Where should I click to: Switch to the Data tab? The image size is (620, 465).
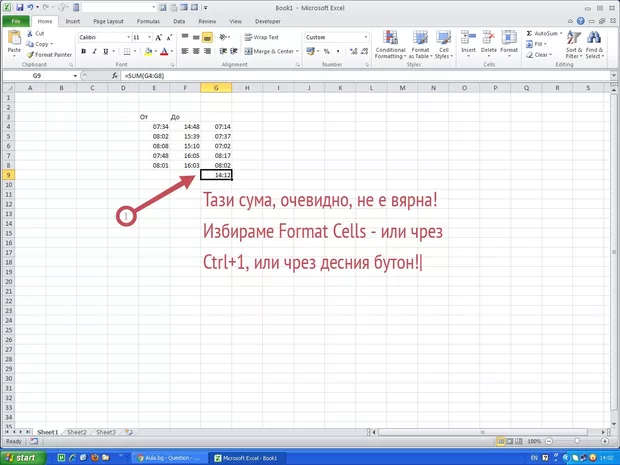pos(179,21)
